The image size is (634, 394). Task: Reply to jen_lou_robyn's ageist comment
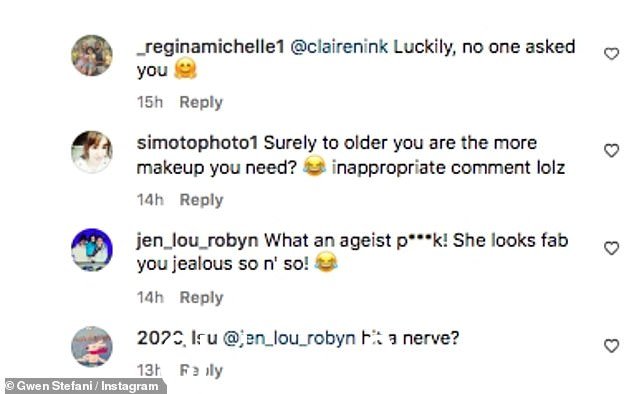pos(201,297)
